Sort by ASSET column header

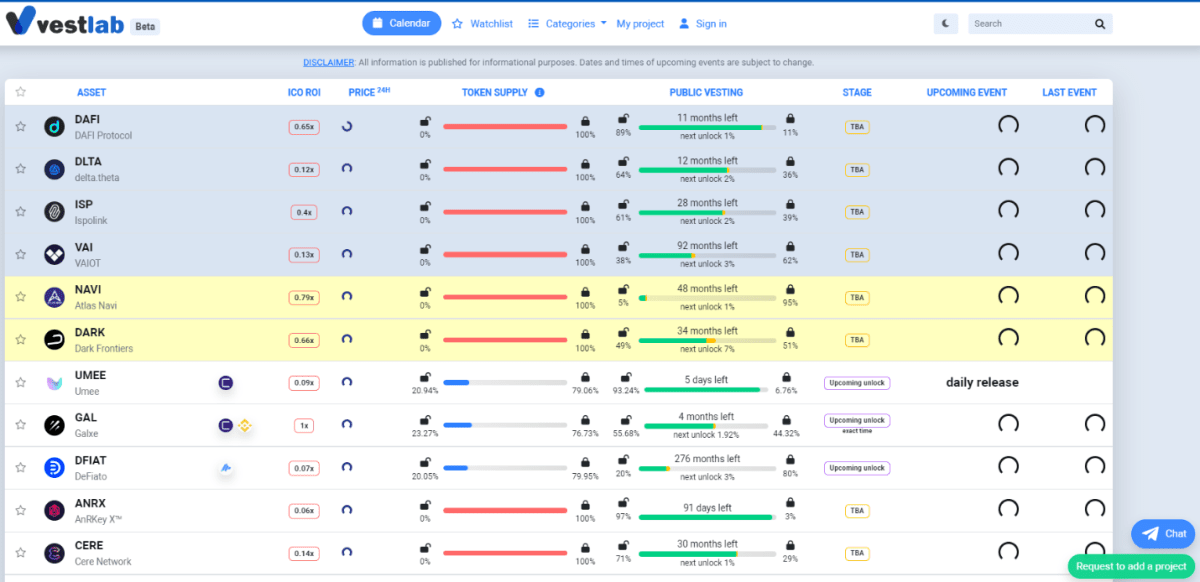point(91,92)
